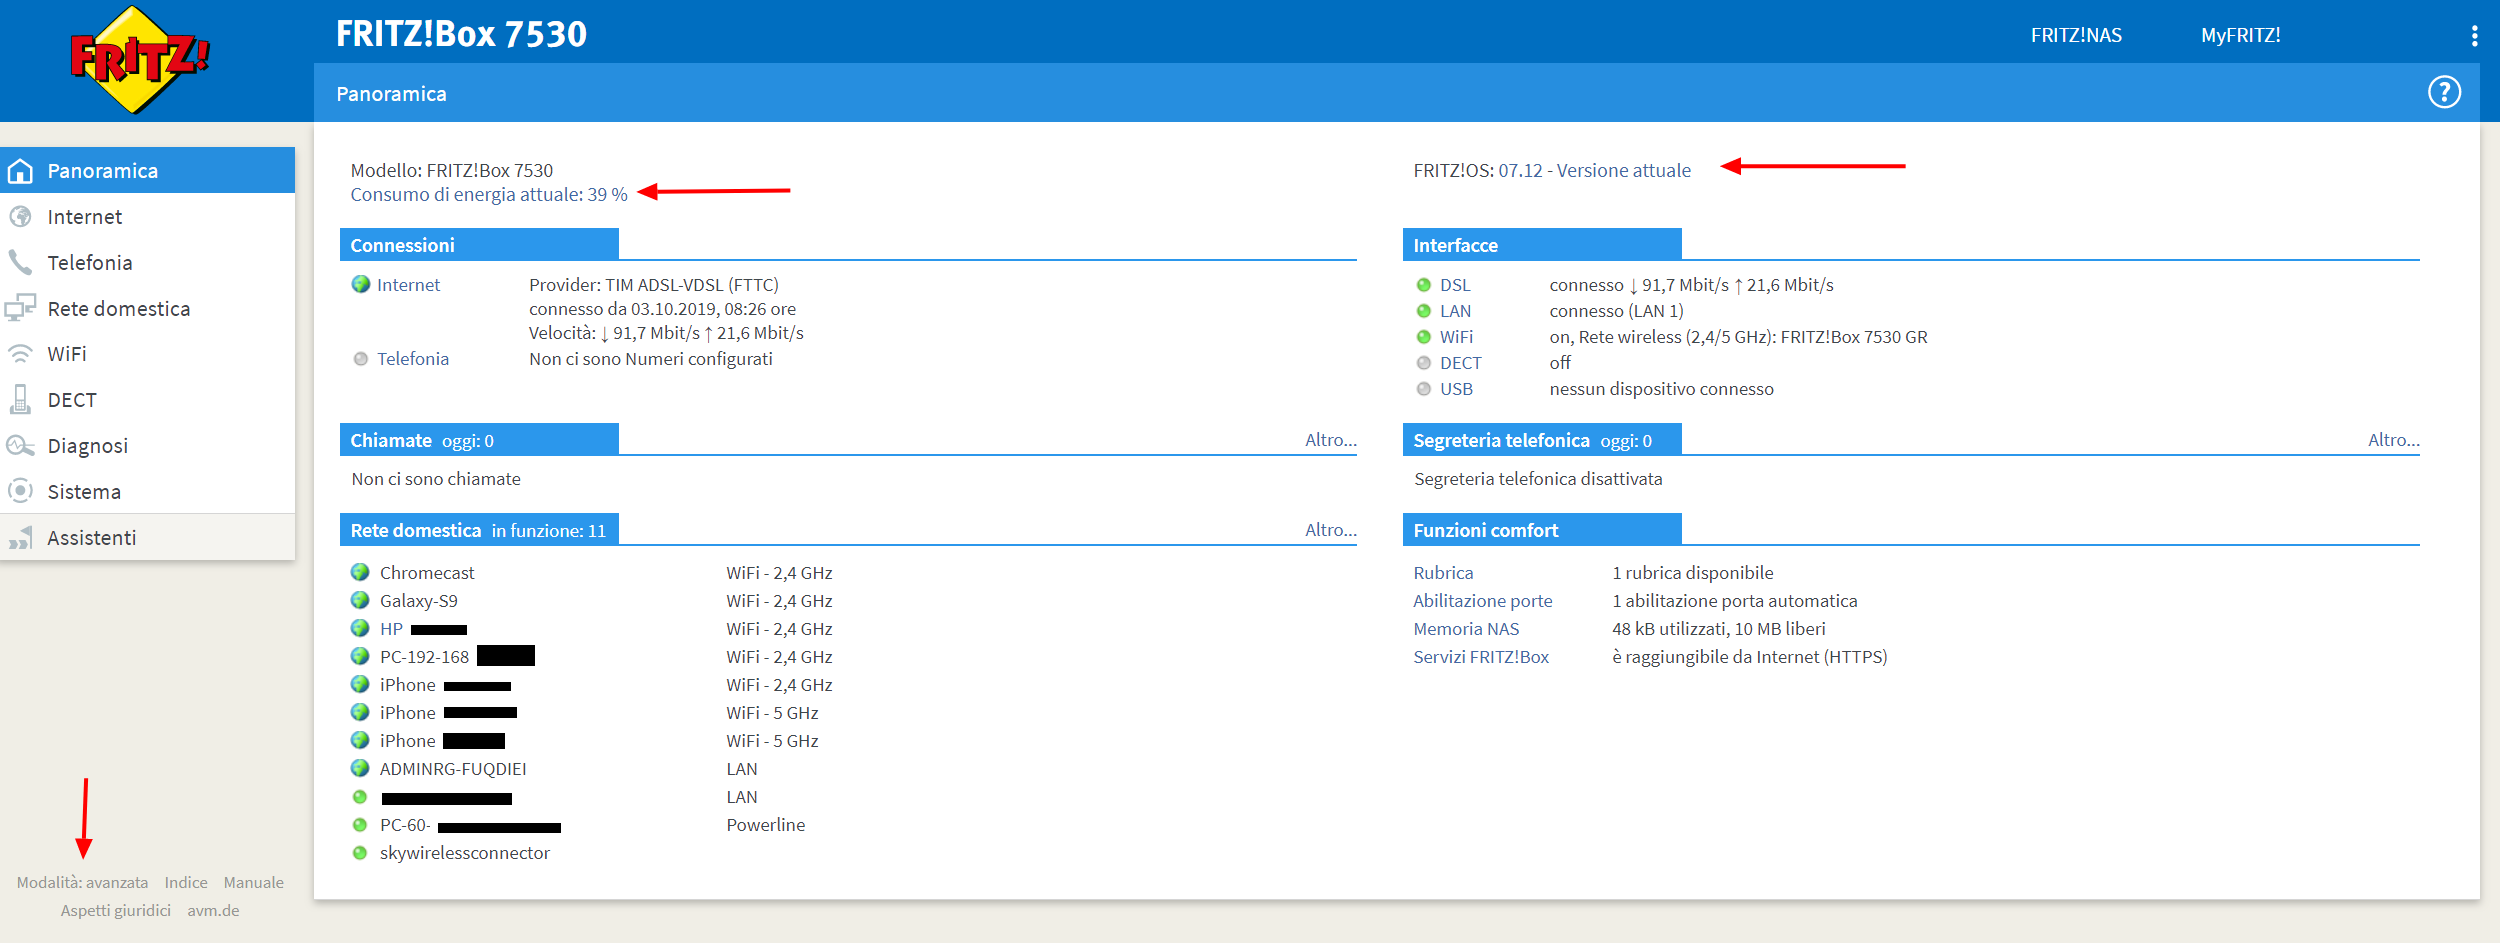Open the DECT menu in sidebar
Screen dimensions: 2514x943
pos(147,400)
